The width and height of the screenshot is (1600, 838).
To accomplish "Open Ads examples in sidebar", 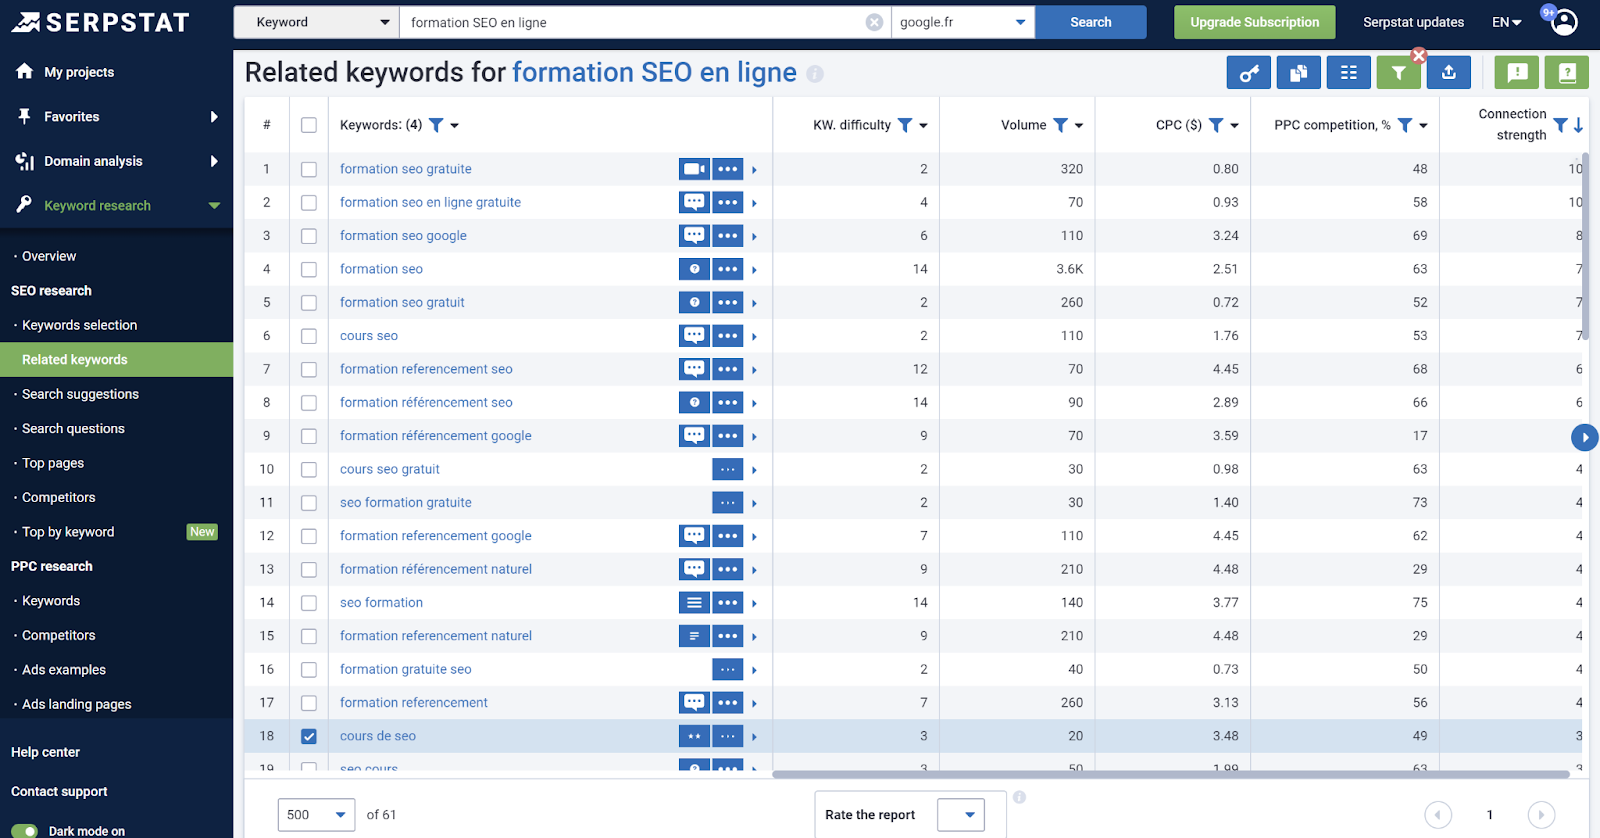I will point(64,670).
